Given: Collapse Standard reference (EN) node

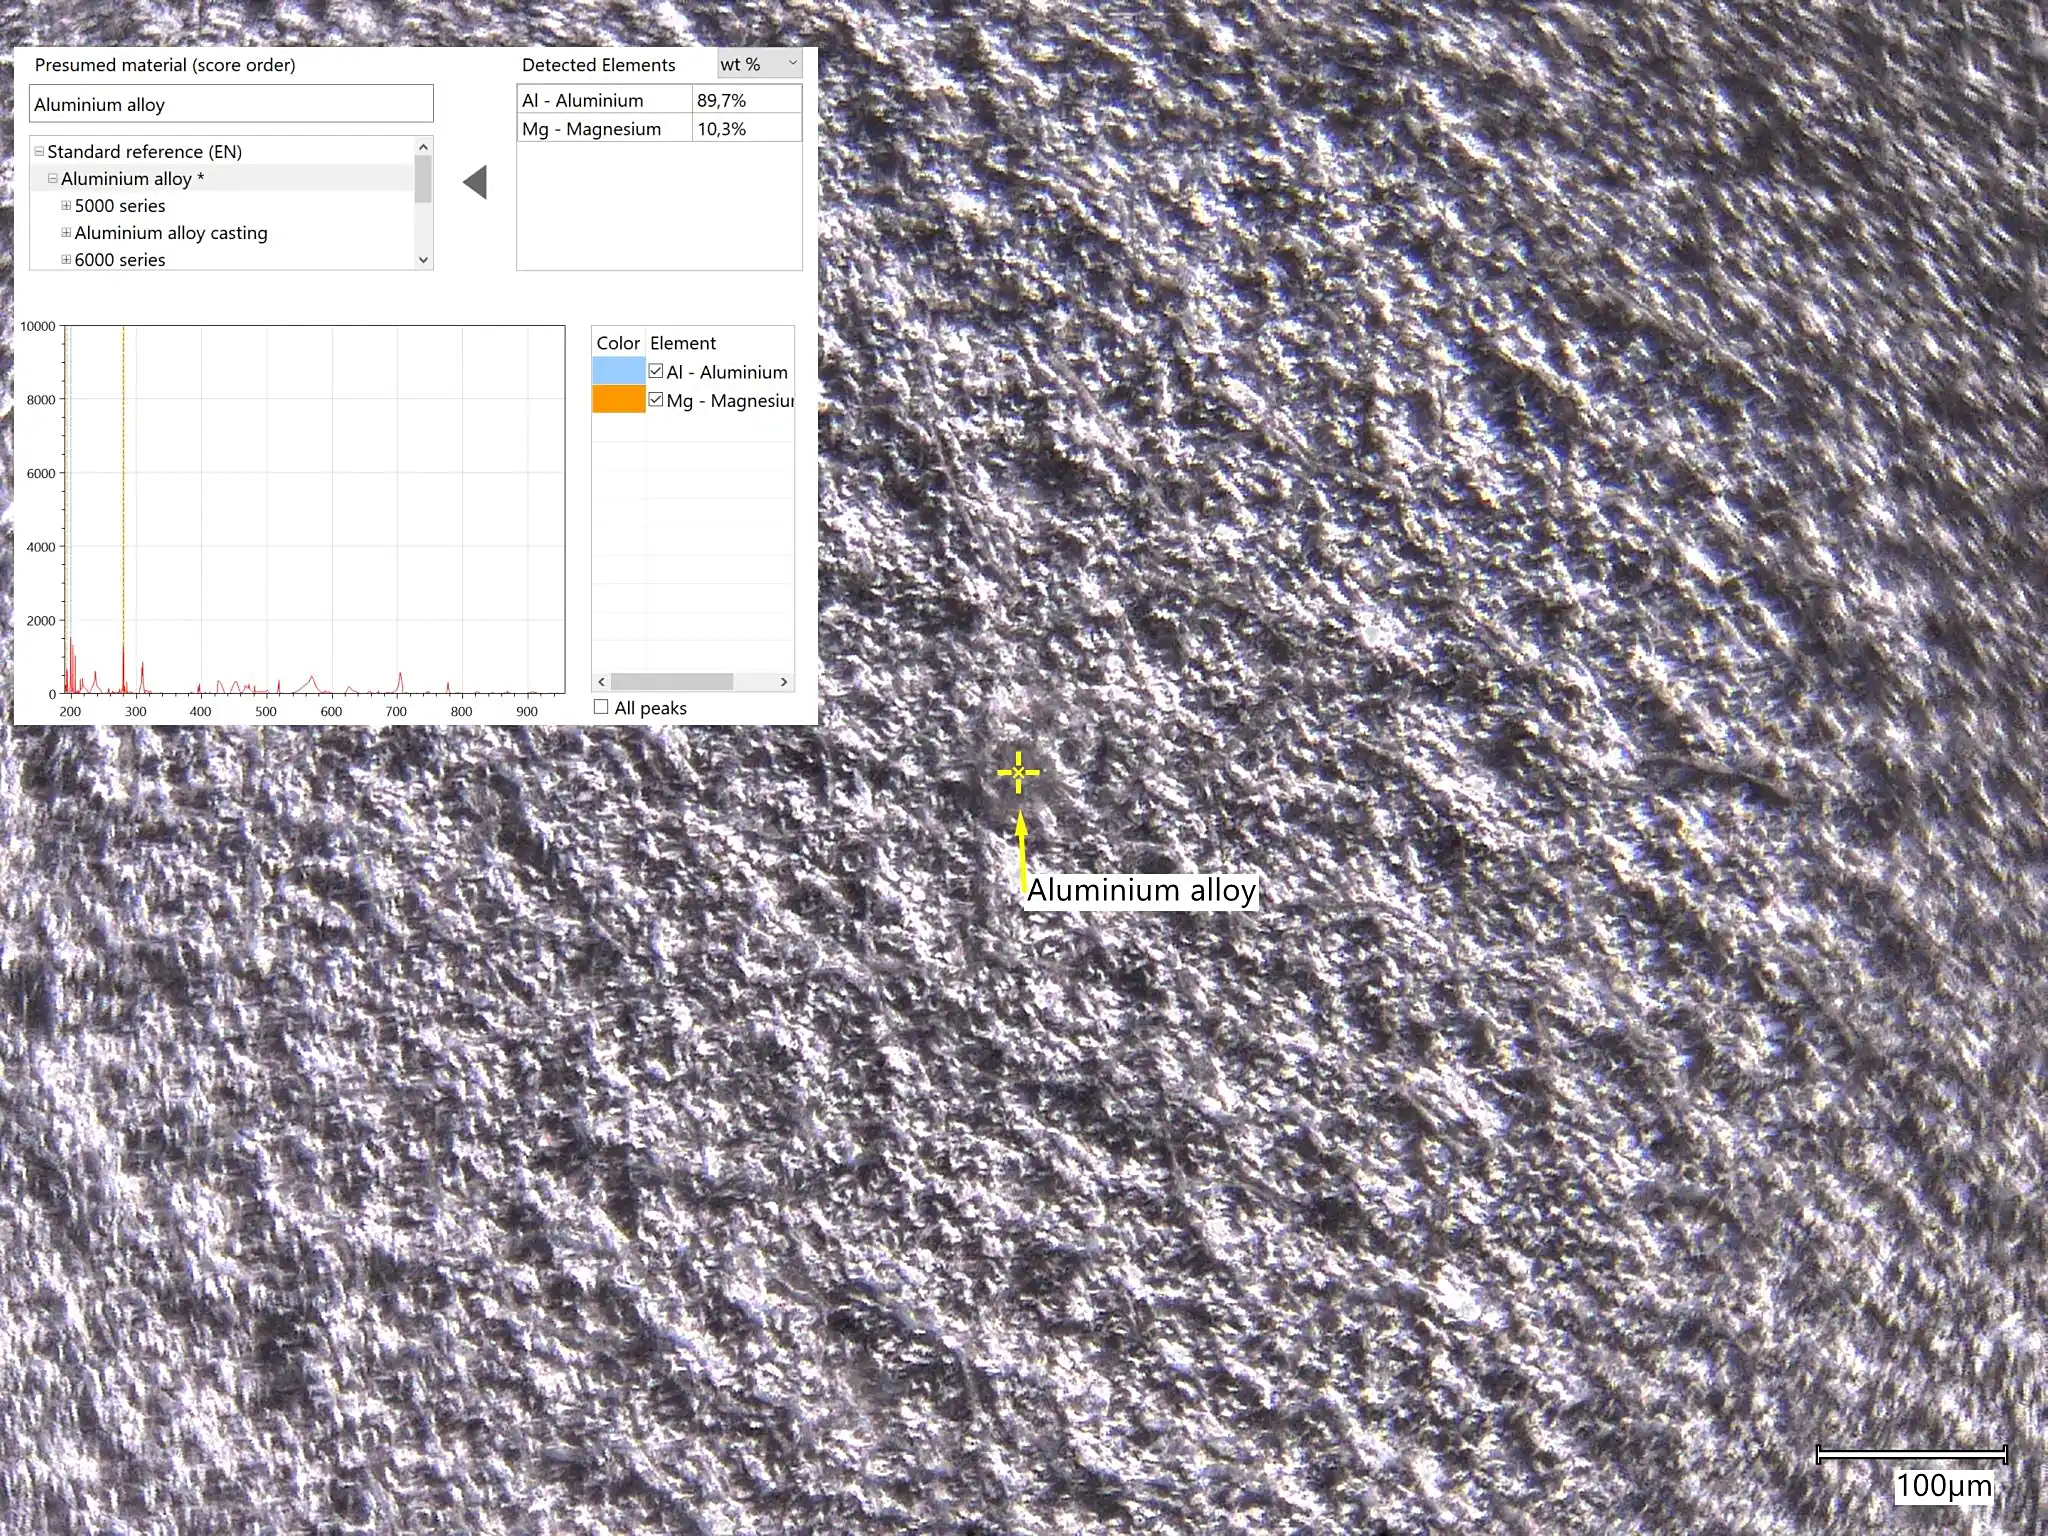Looking at the screenshot, I should [x=39, y=152].
